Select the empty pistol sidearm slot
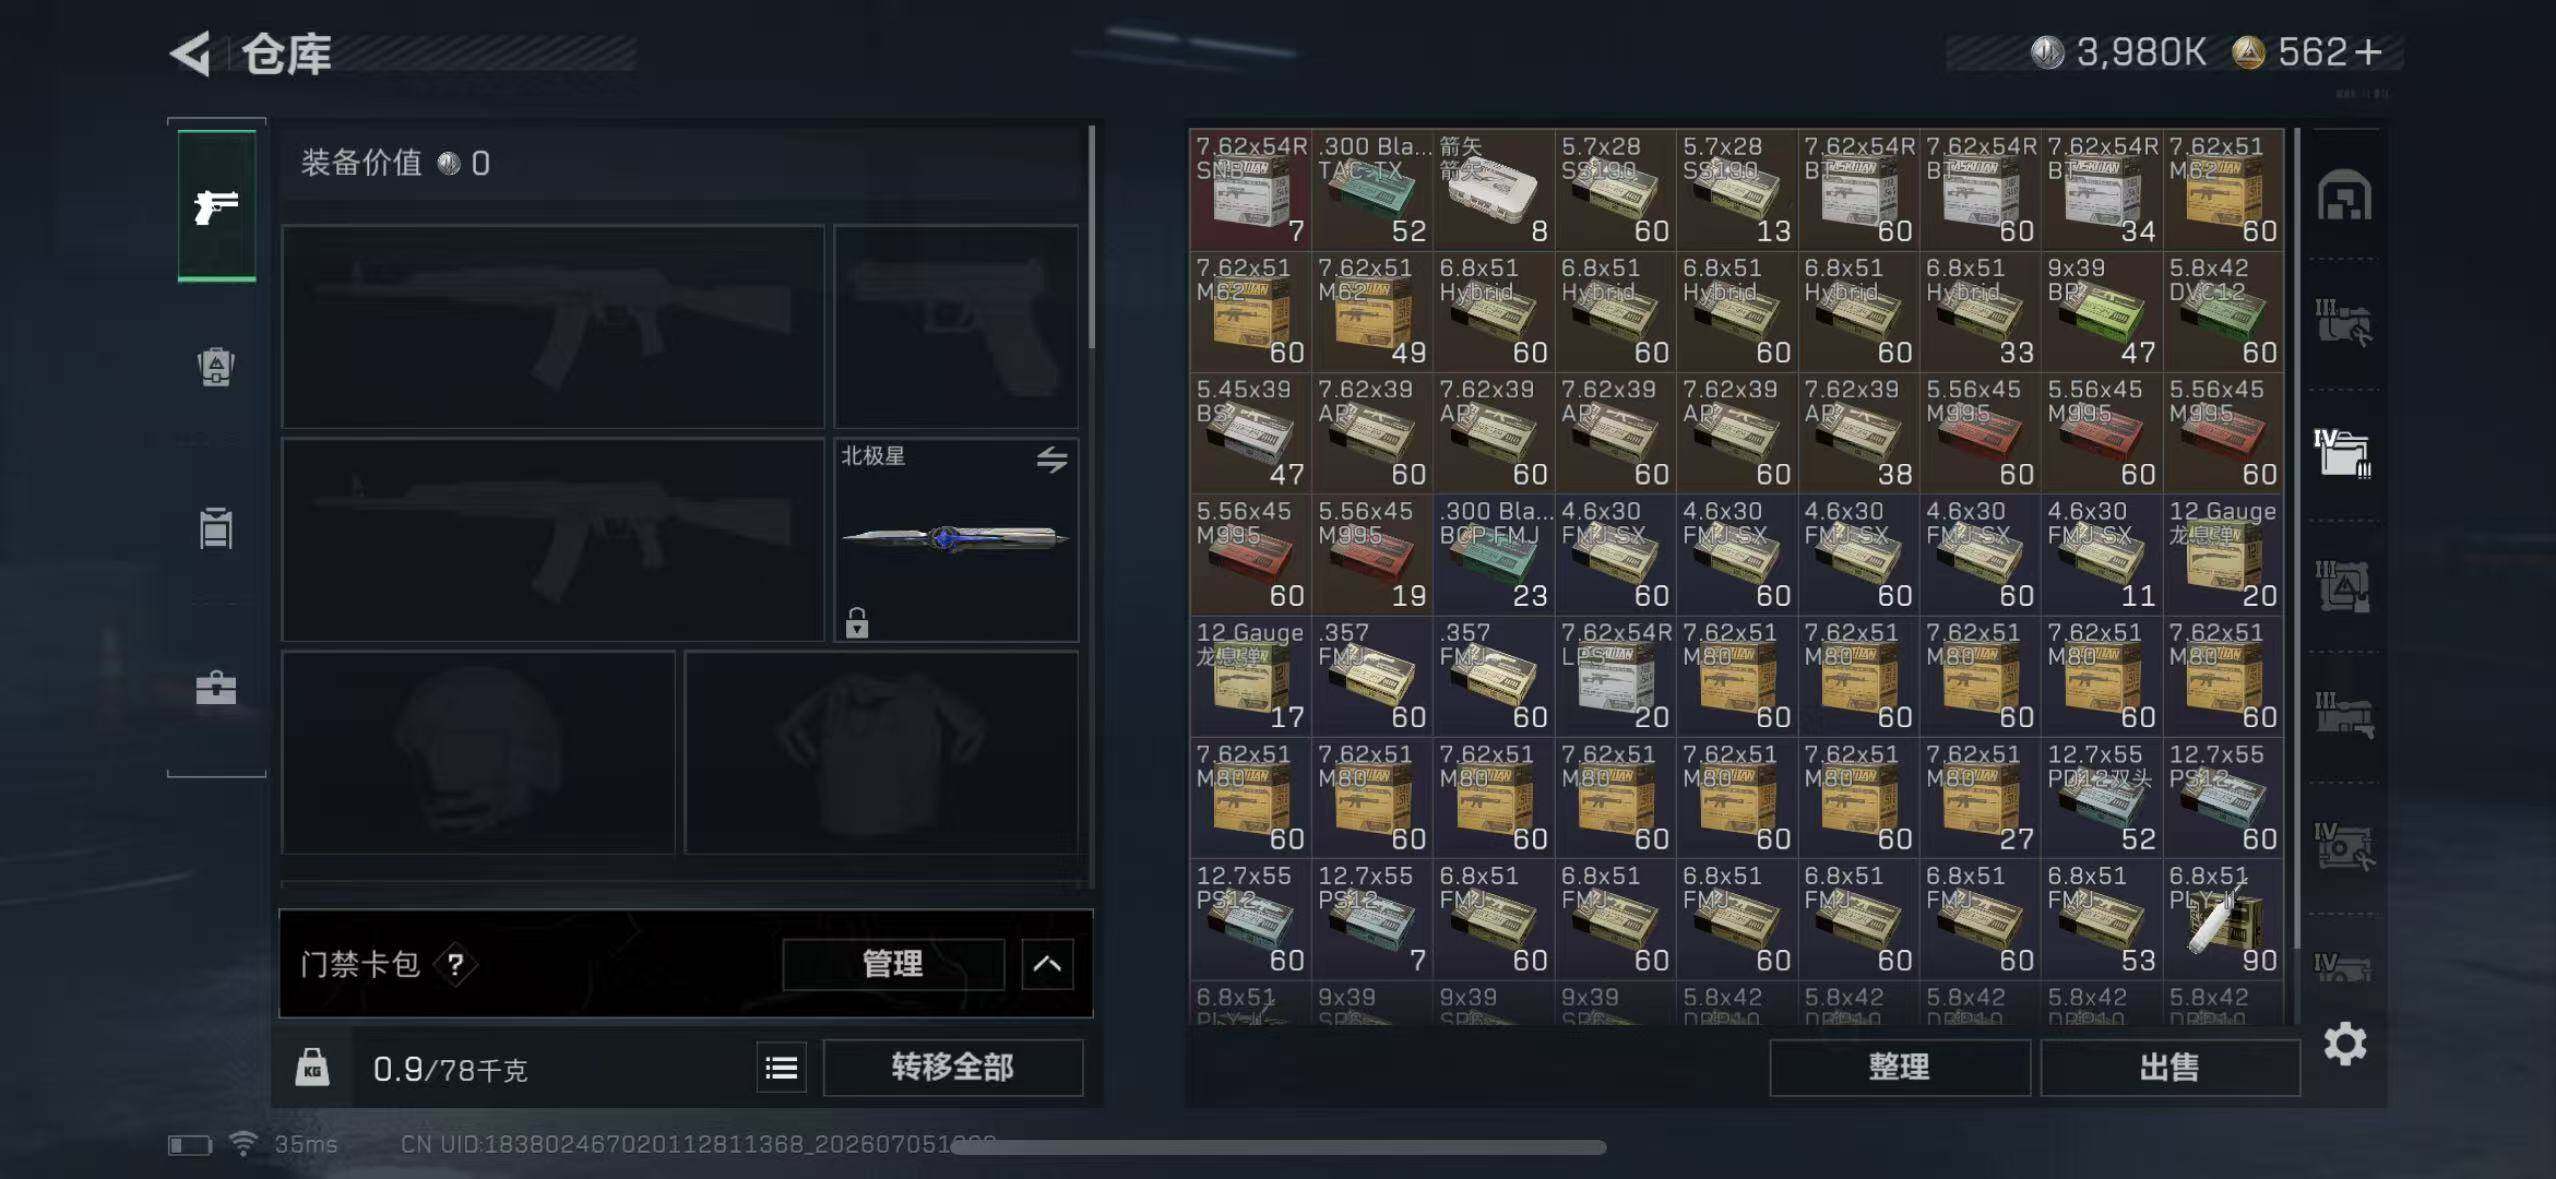The width and height of the screenshot is (2556, 1179). (x=956, y=326)
